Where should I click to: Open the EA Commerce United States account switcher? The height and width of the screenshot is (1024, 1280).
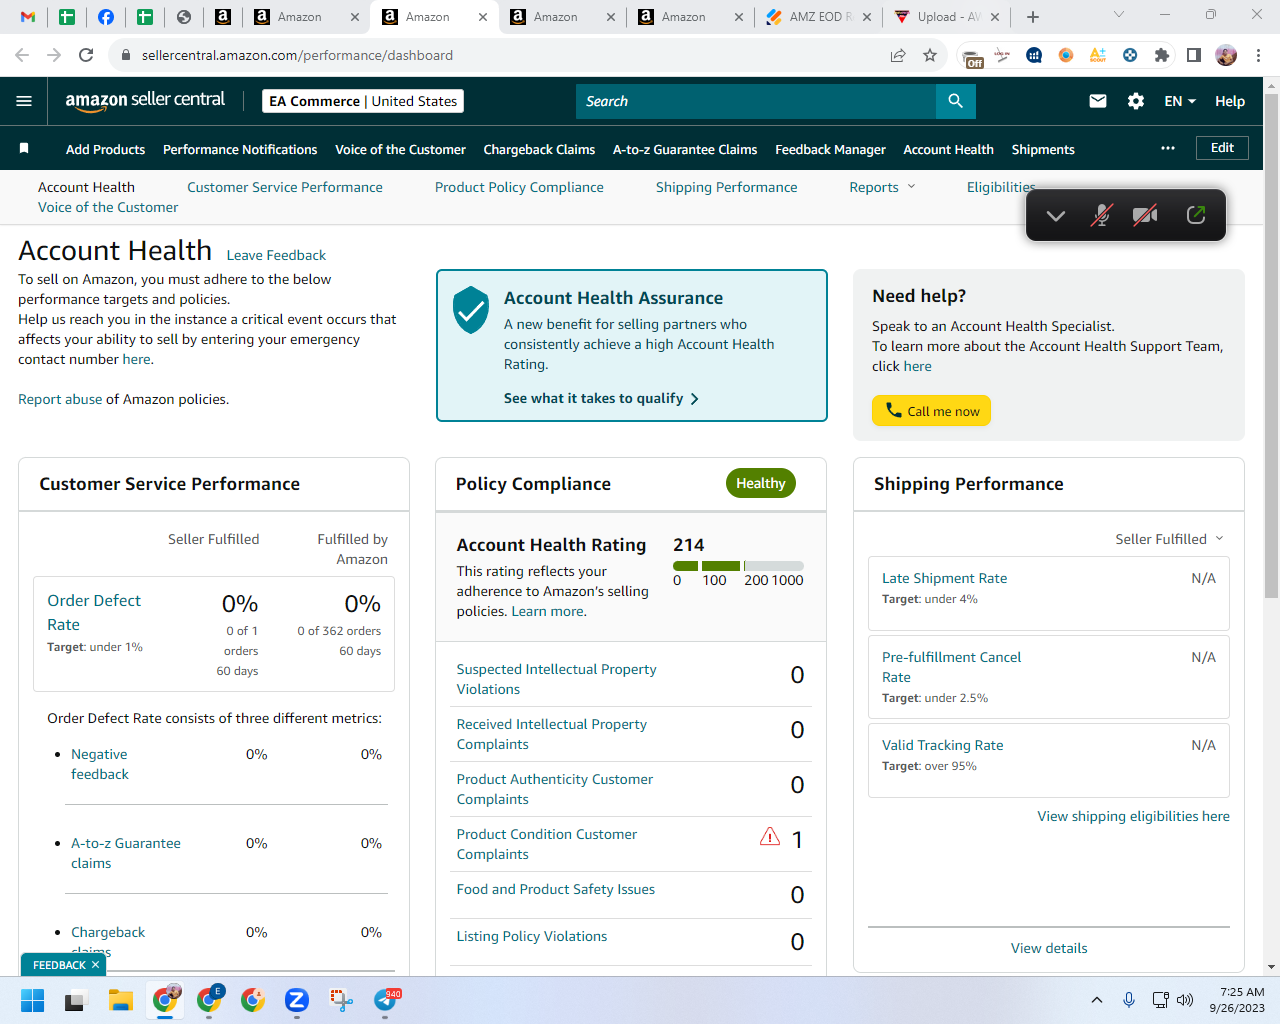click(x=363, y=101)
